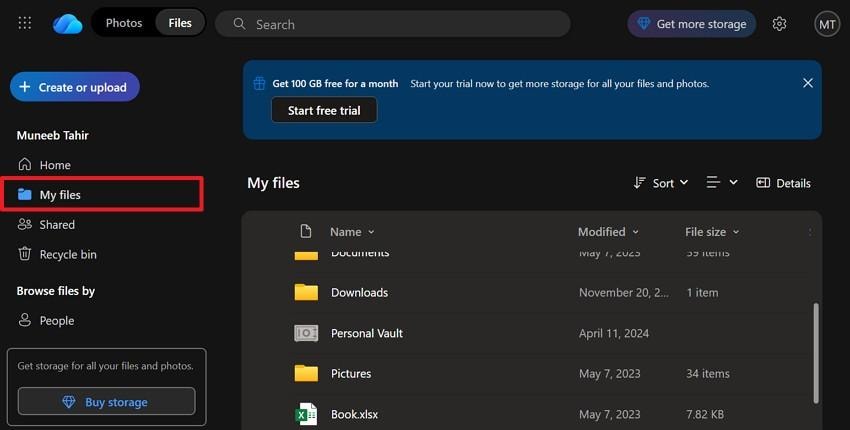The height and width of the screenshot is (430, 850).
Task: Click the OneDrive cloud logo
Action: [x=68, y=24]
